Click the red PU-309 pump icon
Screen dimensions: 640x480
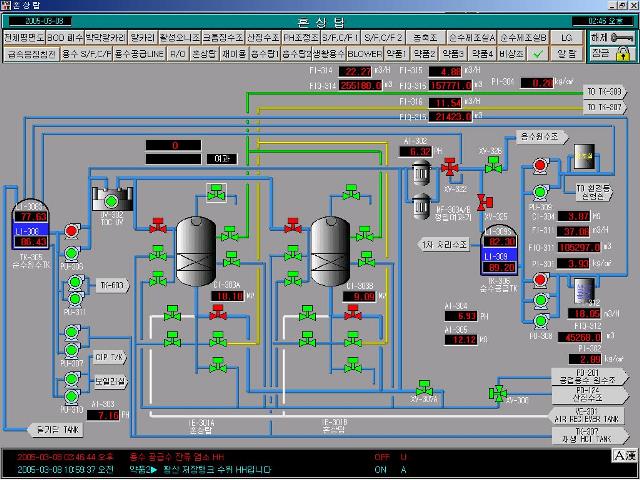point(540,166)
